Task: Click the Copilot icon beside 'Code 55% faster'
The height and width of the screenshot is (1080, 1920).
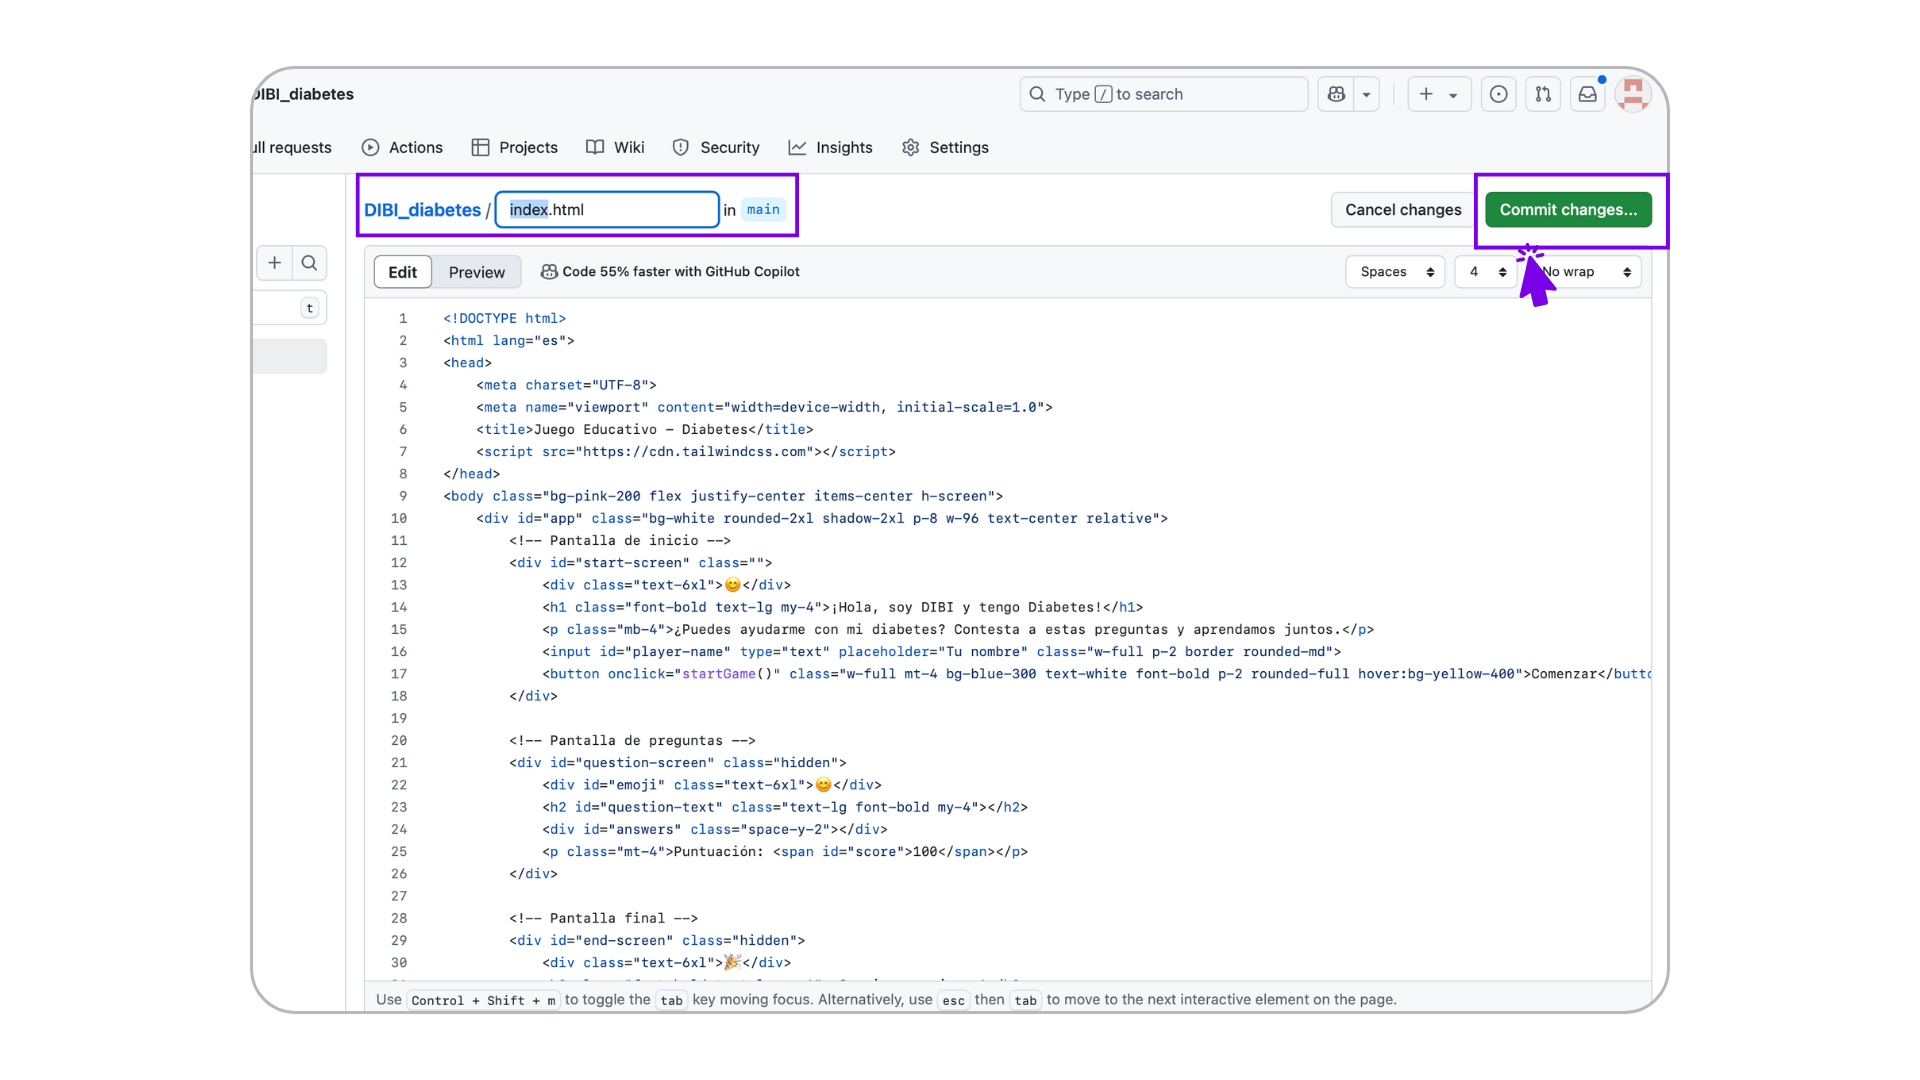Action: point(549,272)
